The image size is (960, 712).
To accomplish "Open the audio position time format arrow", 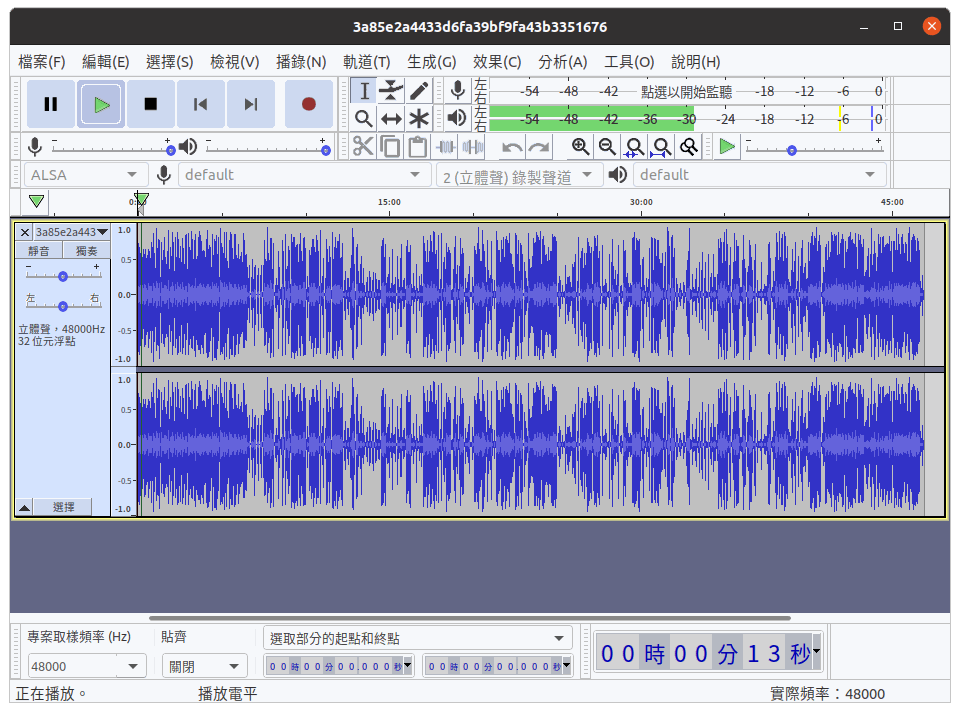I will click(x=816, y=652).
